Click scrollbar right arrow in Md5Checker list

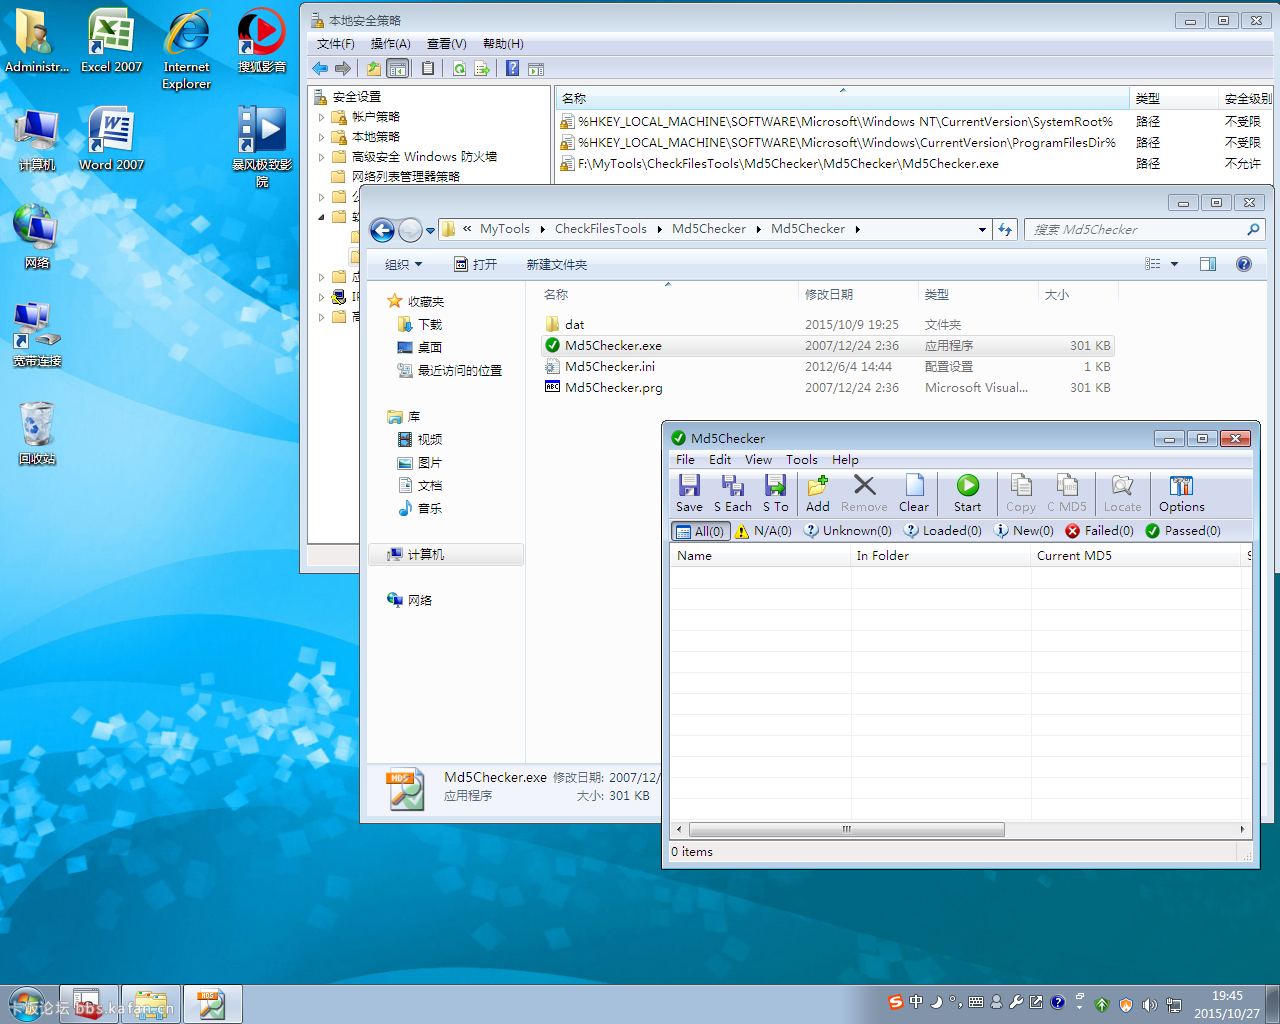tap(1242, 829)
